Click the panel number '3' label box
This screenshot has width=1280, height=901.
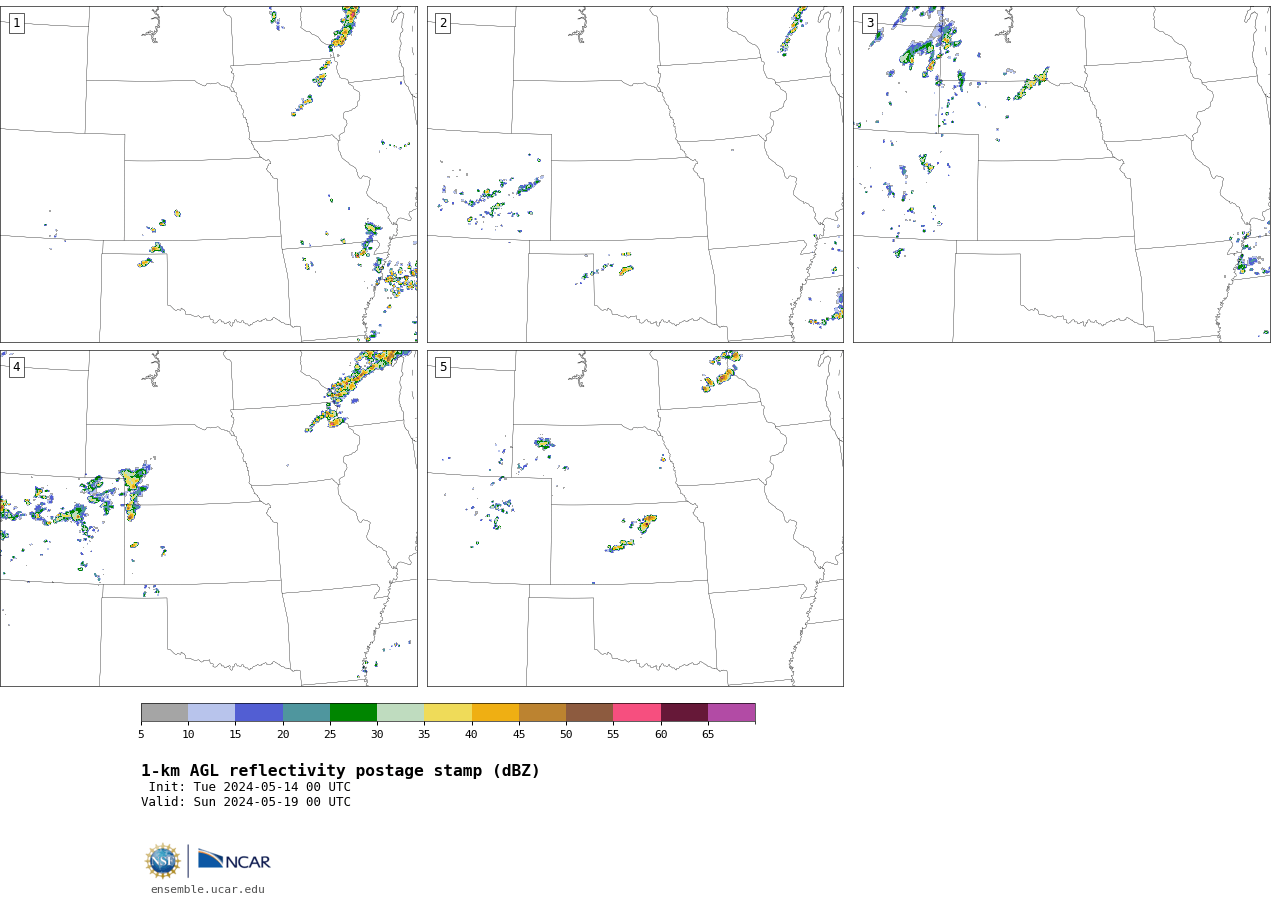coord(870,23)
